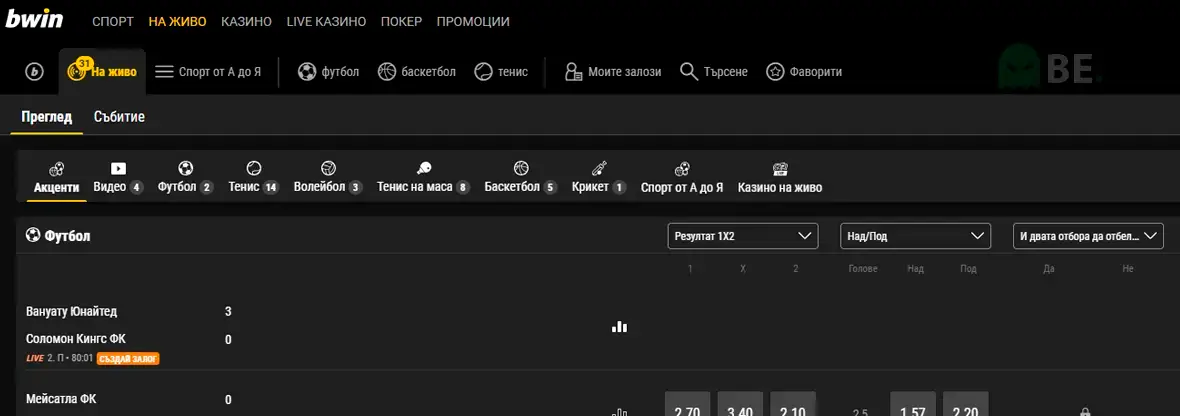Expand И двата отбора да отбележат dropdown
The height and width of the screenshot is (416, 1180).
tap(1088, 236)
